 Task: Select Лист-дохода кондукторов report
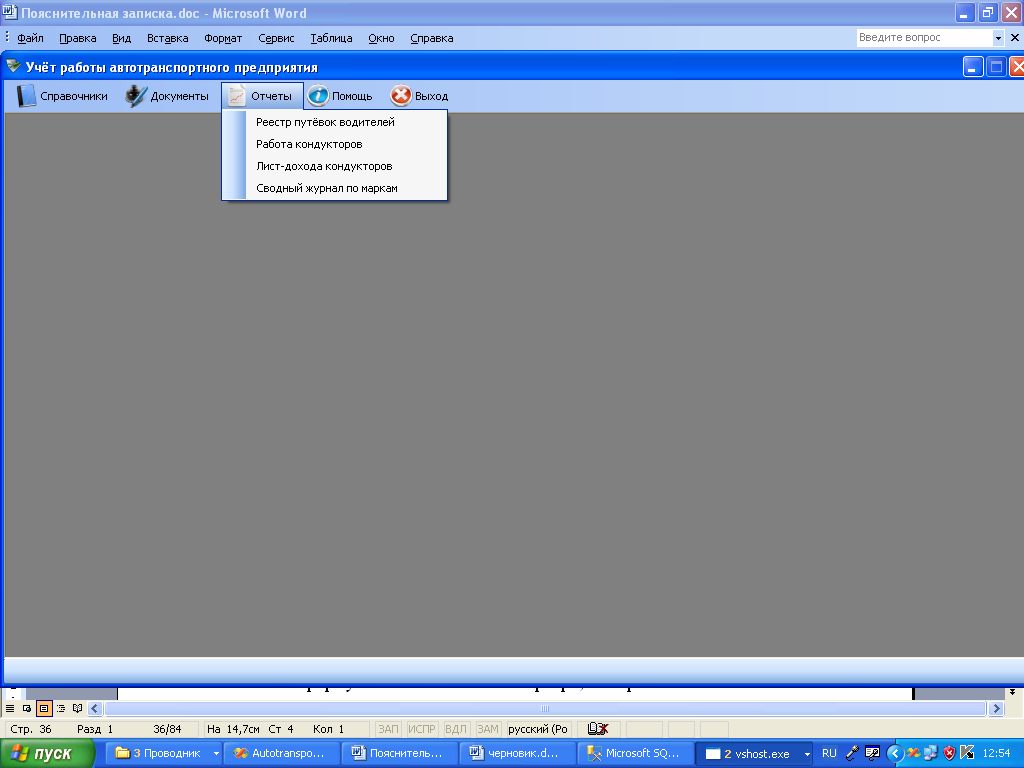click(x=334, y=167)
